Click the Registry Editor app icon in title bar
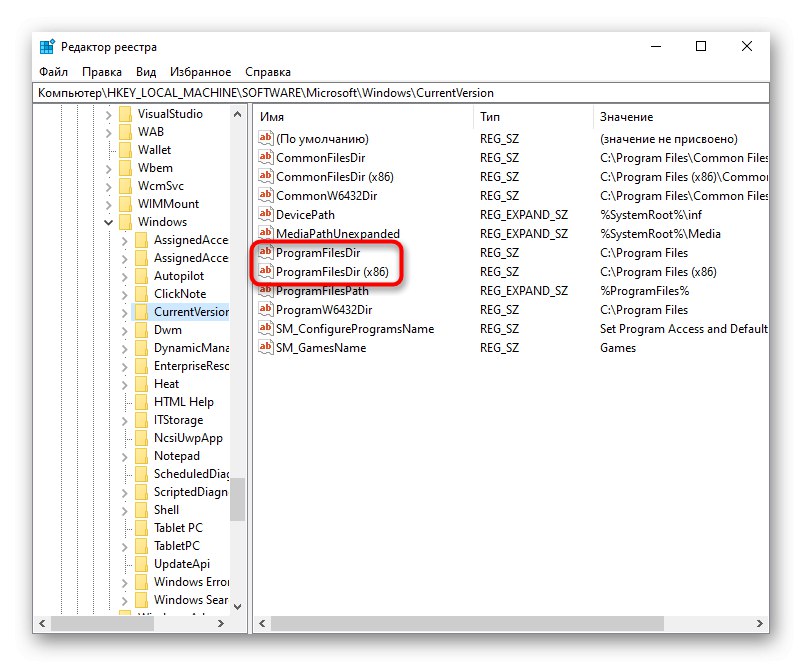 pos(47,47)
